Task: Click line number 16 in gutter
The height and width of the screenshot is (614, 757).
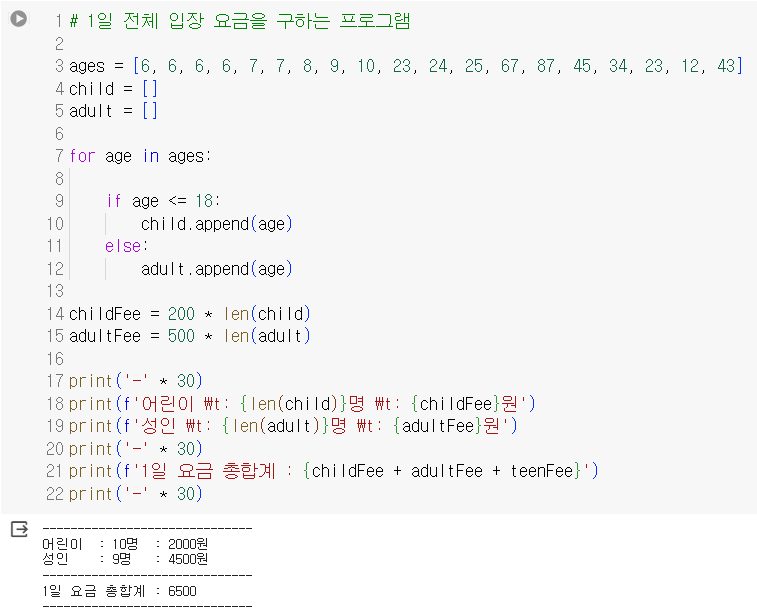Action: (56, 359)
